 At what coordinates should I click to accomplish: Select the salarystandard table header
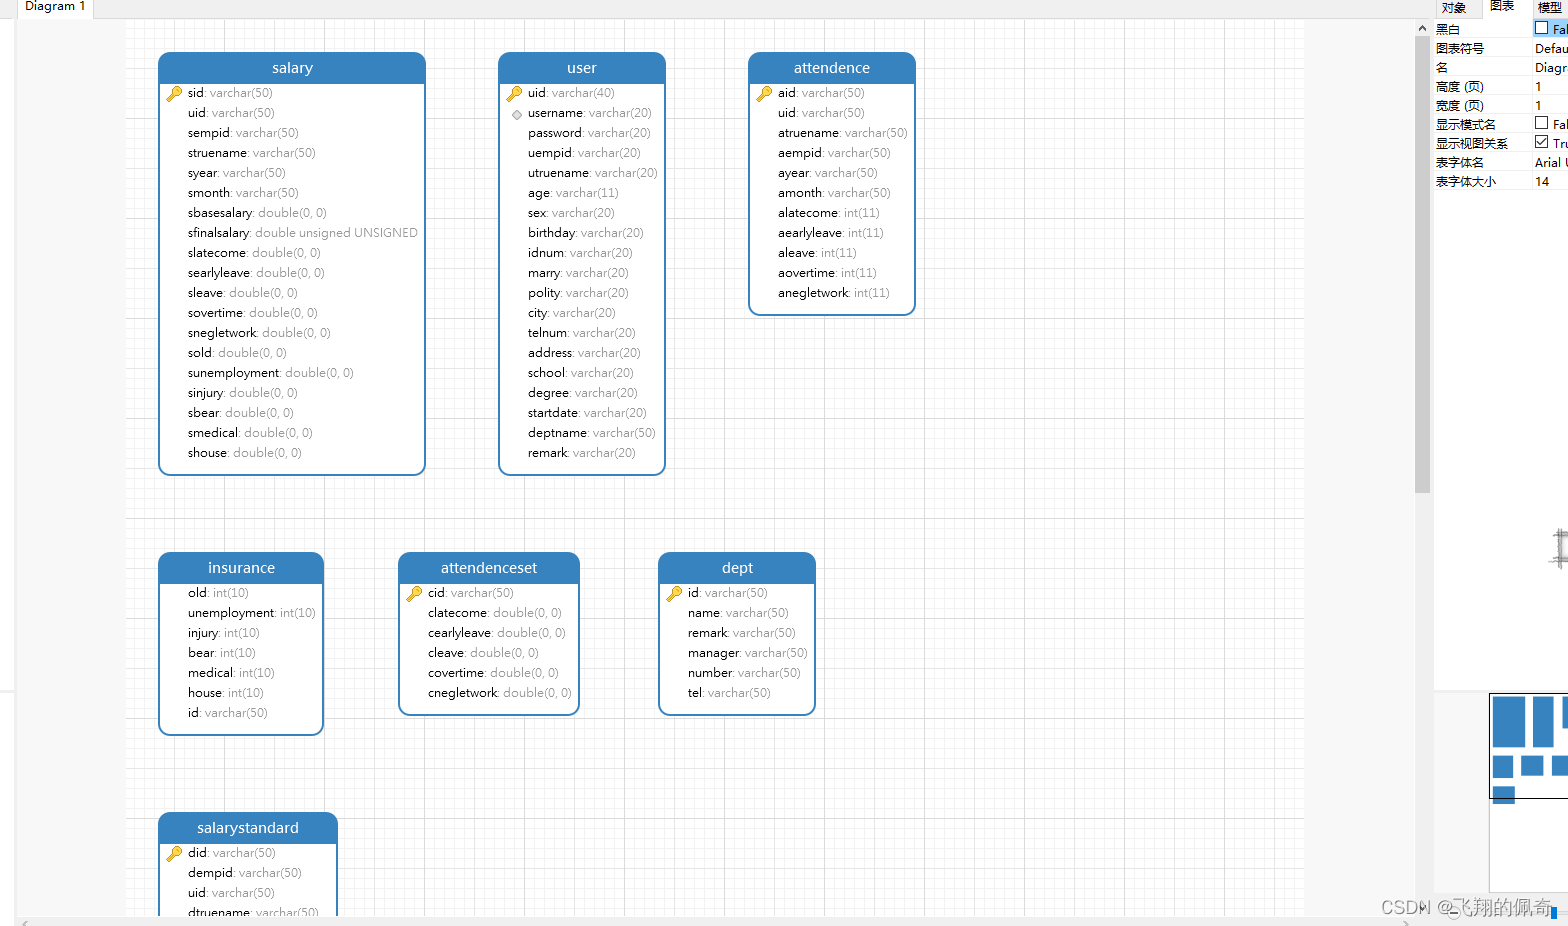point(248,828)
